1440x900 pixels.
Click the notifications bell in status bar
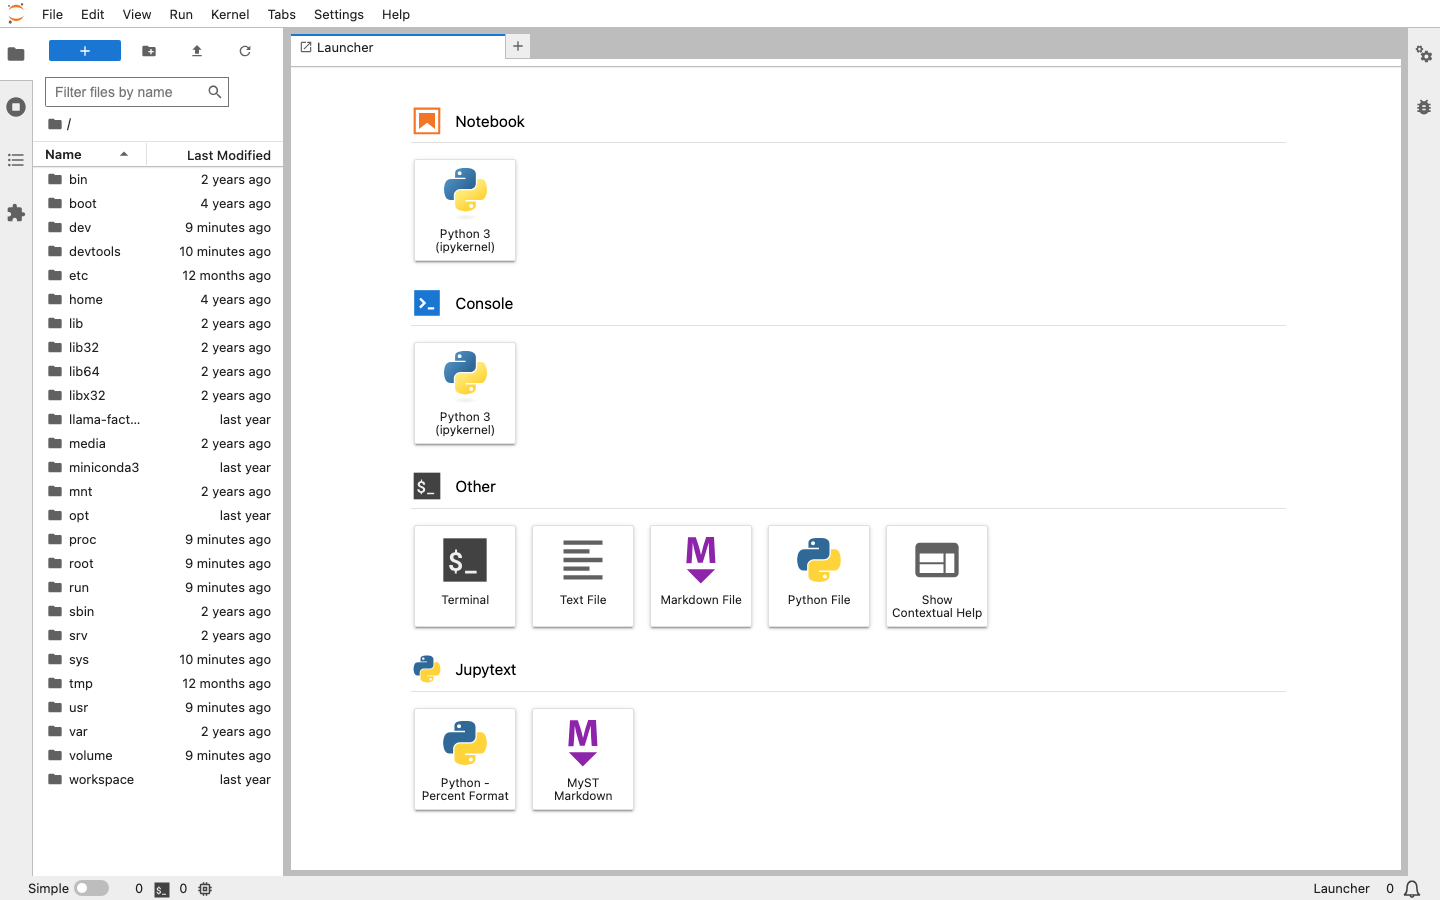pyautogui.click(x=1412, y=889)
